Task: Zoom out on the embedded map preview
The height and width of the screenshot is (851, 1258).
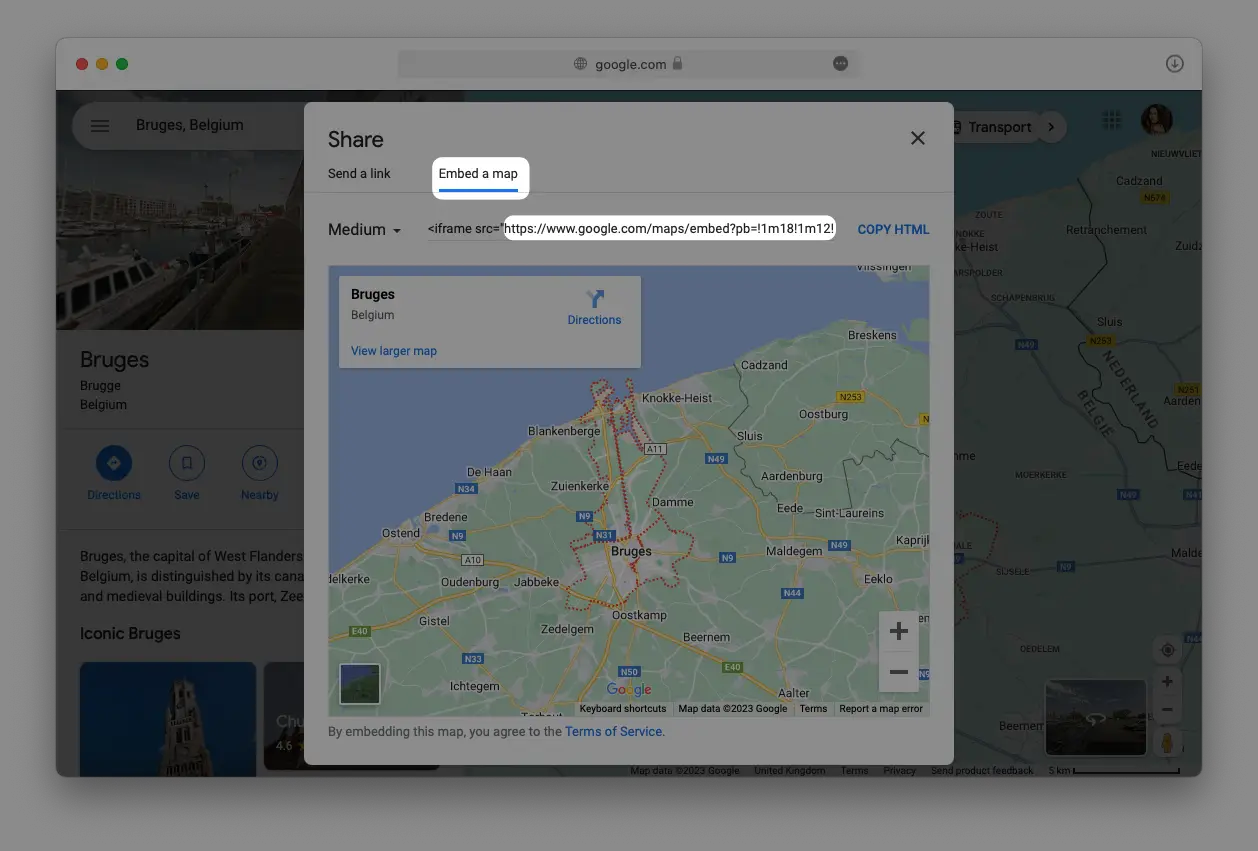Action: [x=898, y=672]
